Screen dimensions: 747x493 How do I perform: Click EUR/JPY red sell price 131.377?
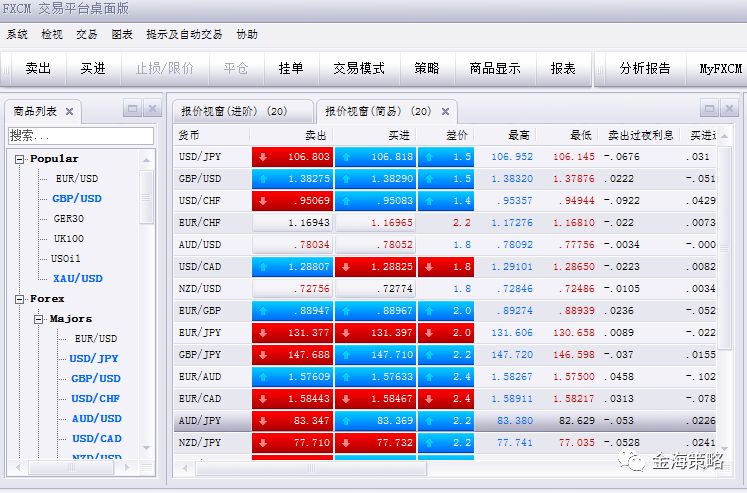[292, 333]
